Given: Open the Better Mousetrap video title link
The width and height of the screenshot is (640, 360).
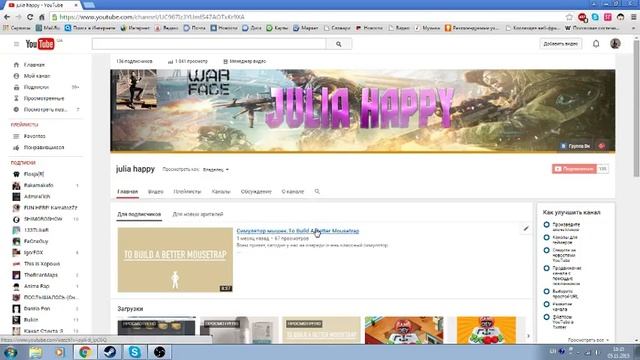Looking at the screenshot, I should (298, 231).
